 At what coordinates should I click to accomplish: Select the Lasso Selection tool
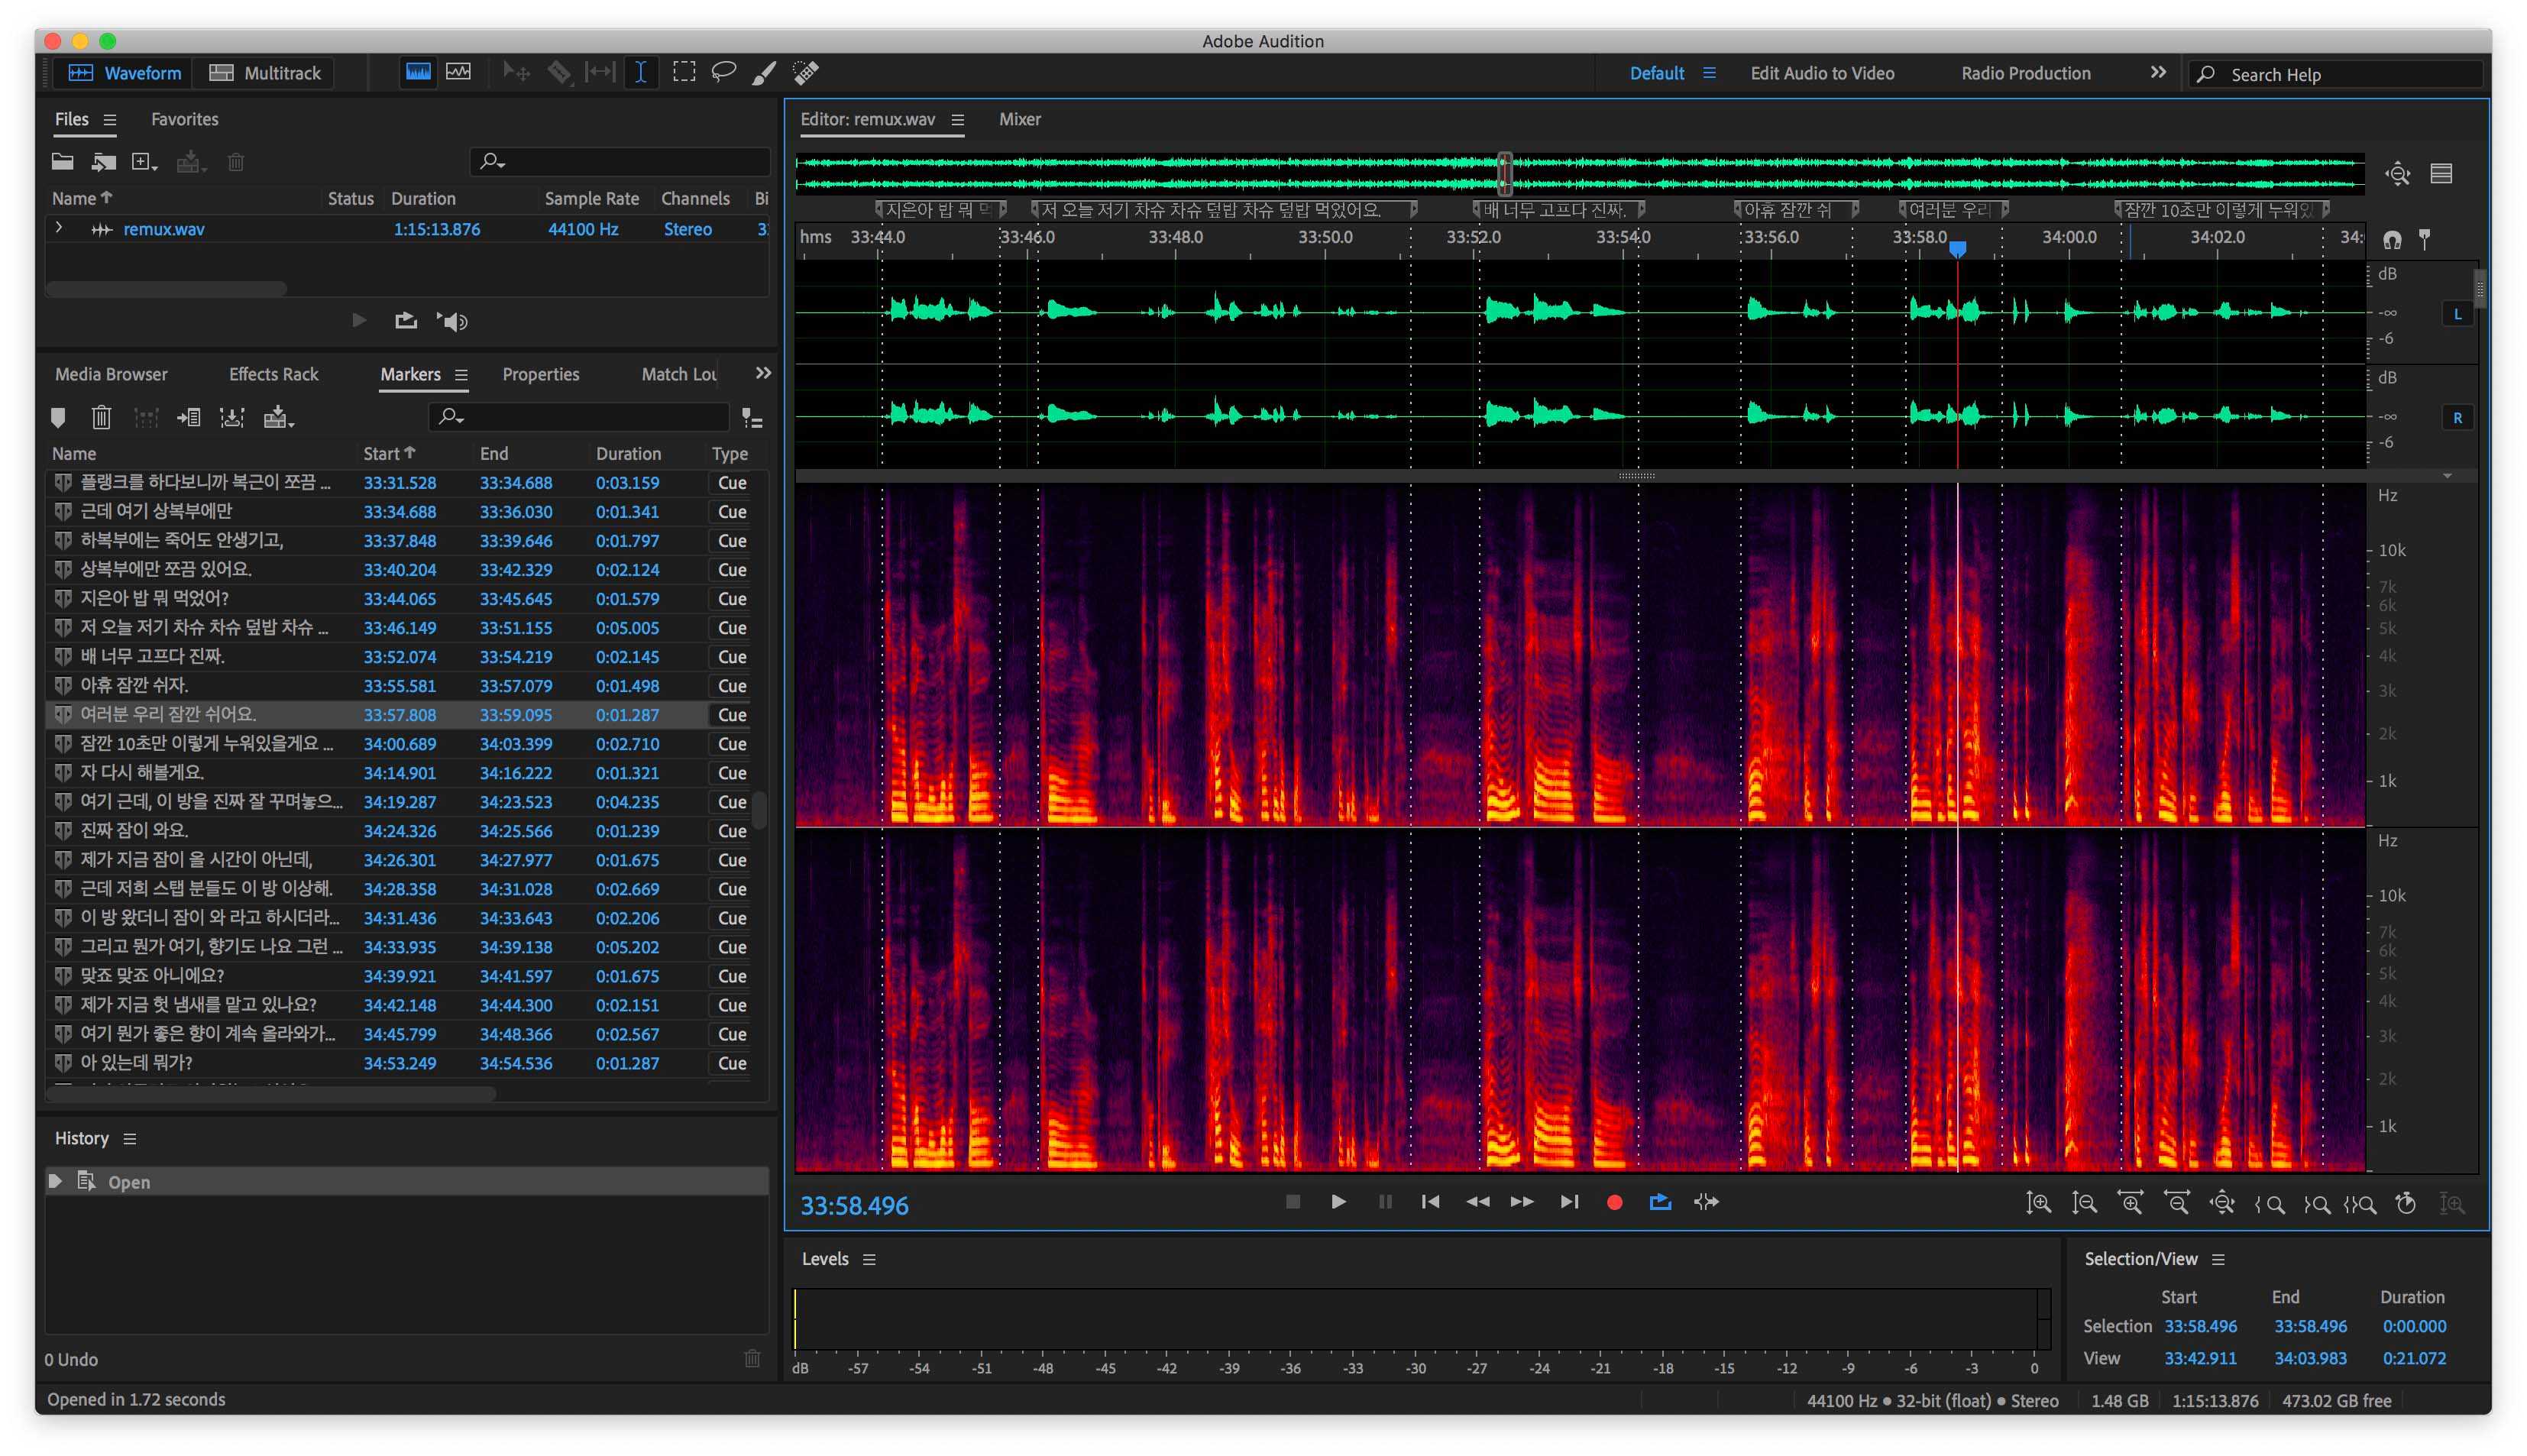[x=724, y=72]
